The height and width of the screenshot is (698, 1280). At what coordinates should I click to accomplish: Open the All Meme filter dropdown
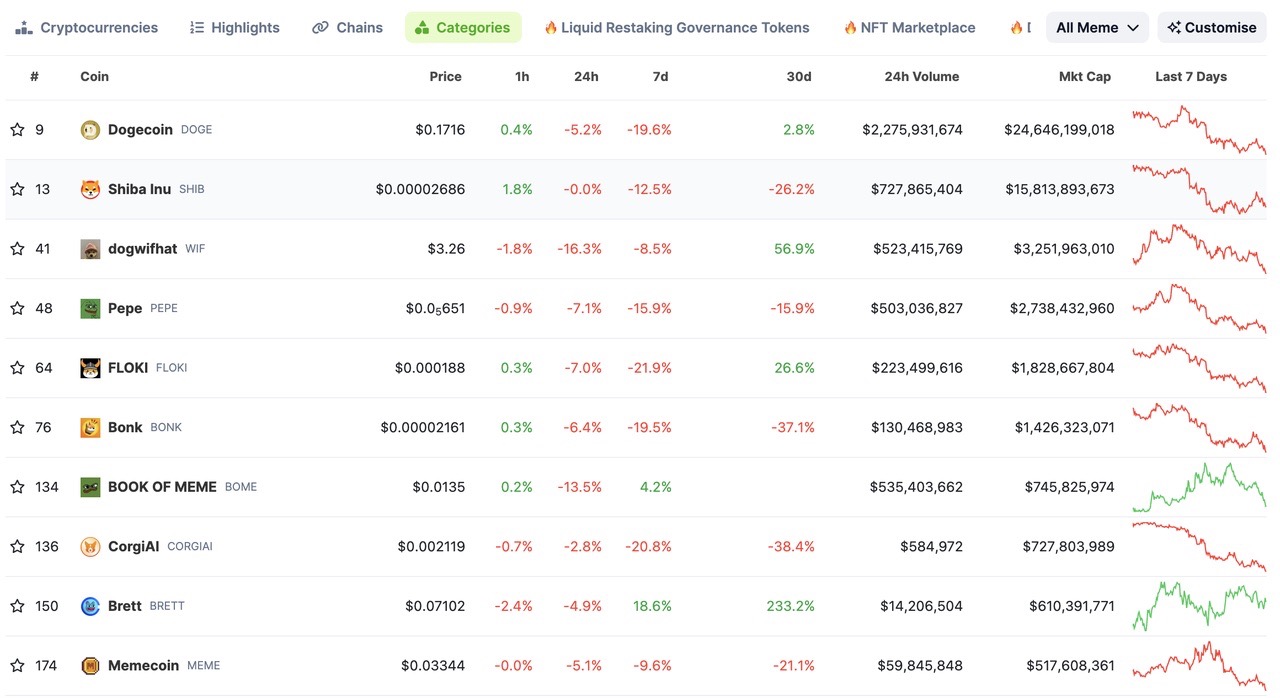[x=1096, y=27]
